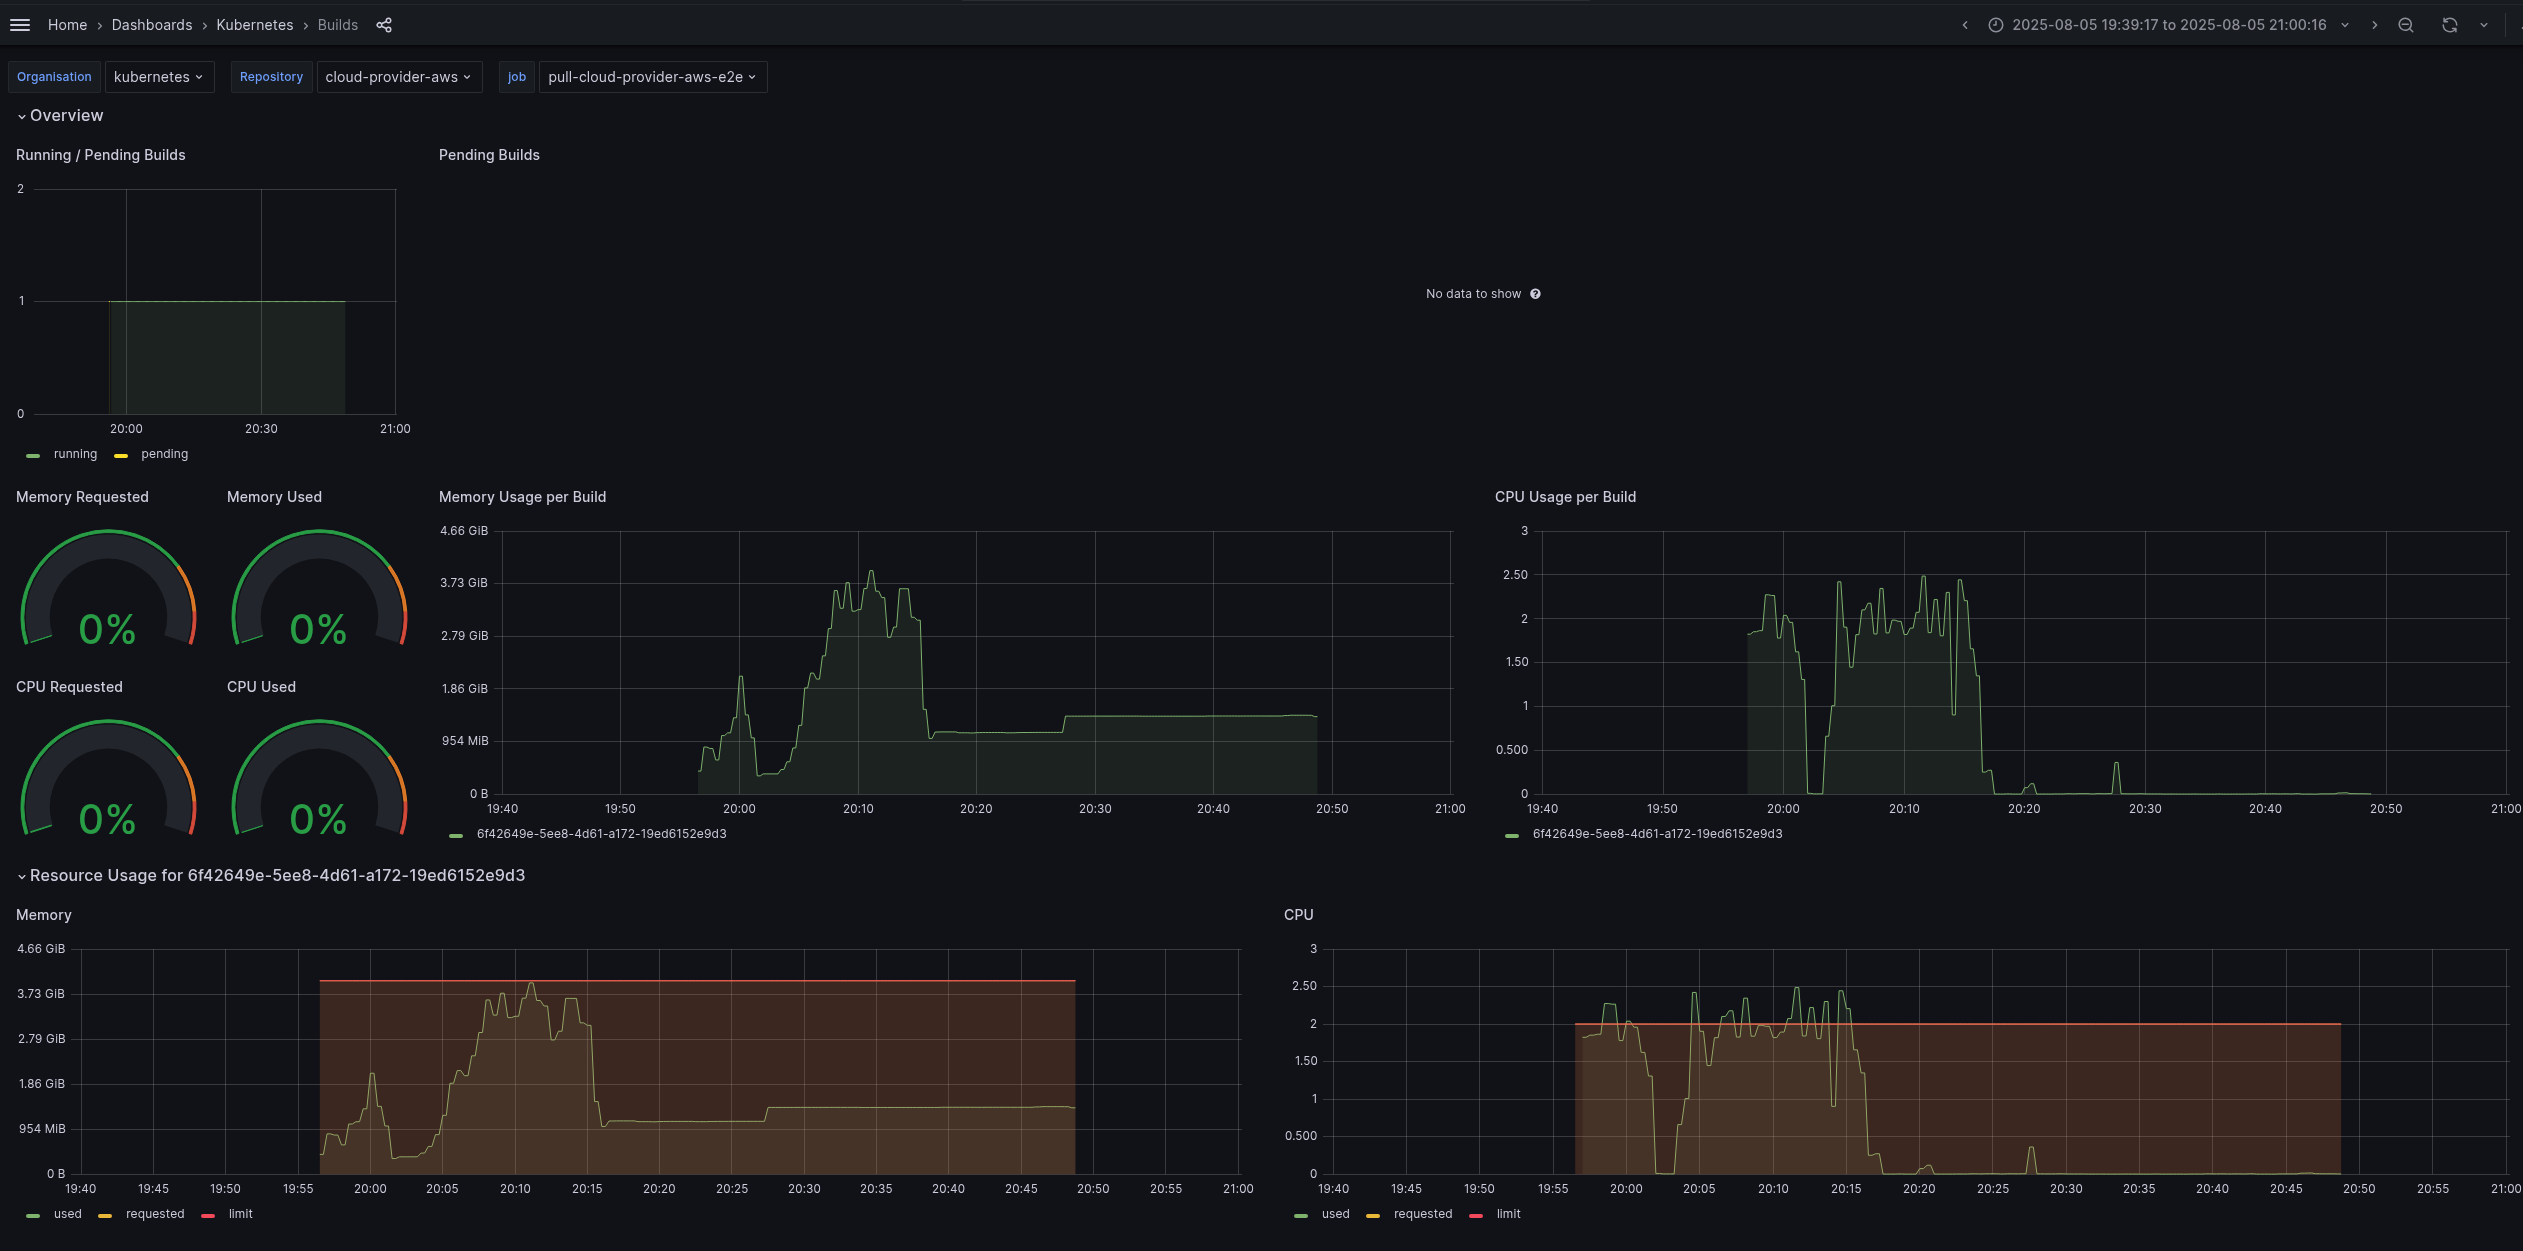Open the refresh interval dropdown arrow
The image size is (2523, 1251).
[2484, 25]
